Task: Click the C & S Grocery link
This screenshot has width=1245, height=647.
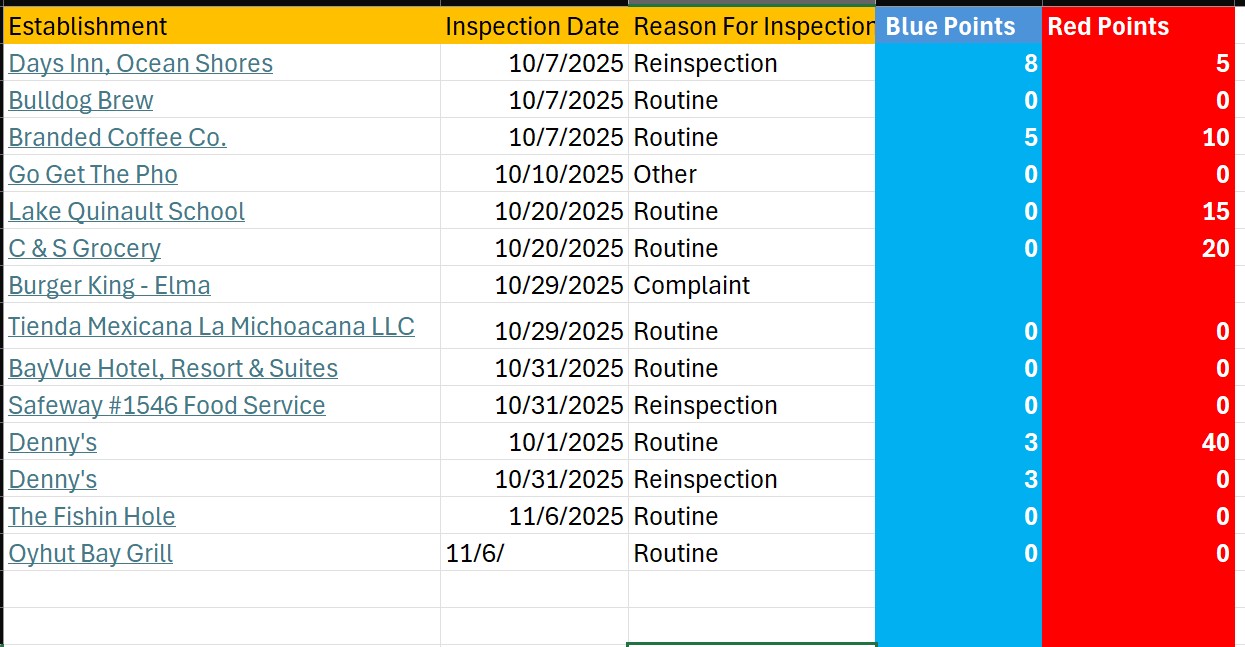Action: [84, 249]
